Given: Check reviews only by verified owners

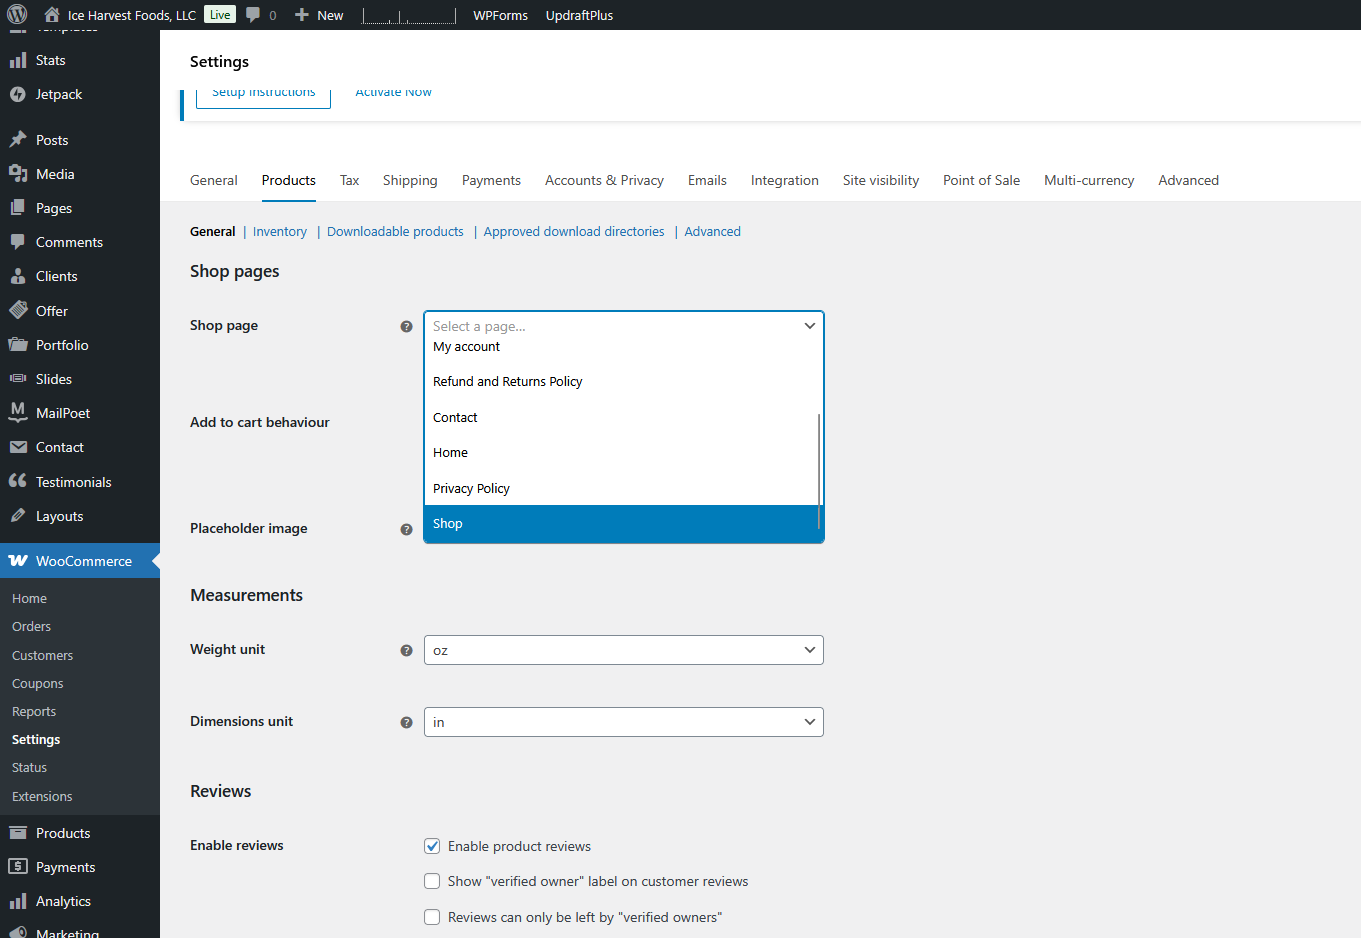Looking at the screenshot, I should tap(432, 917).
